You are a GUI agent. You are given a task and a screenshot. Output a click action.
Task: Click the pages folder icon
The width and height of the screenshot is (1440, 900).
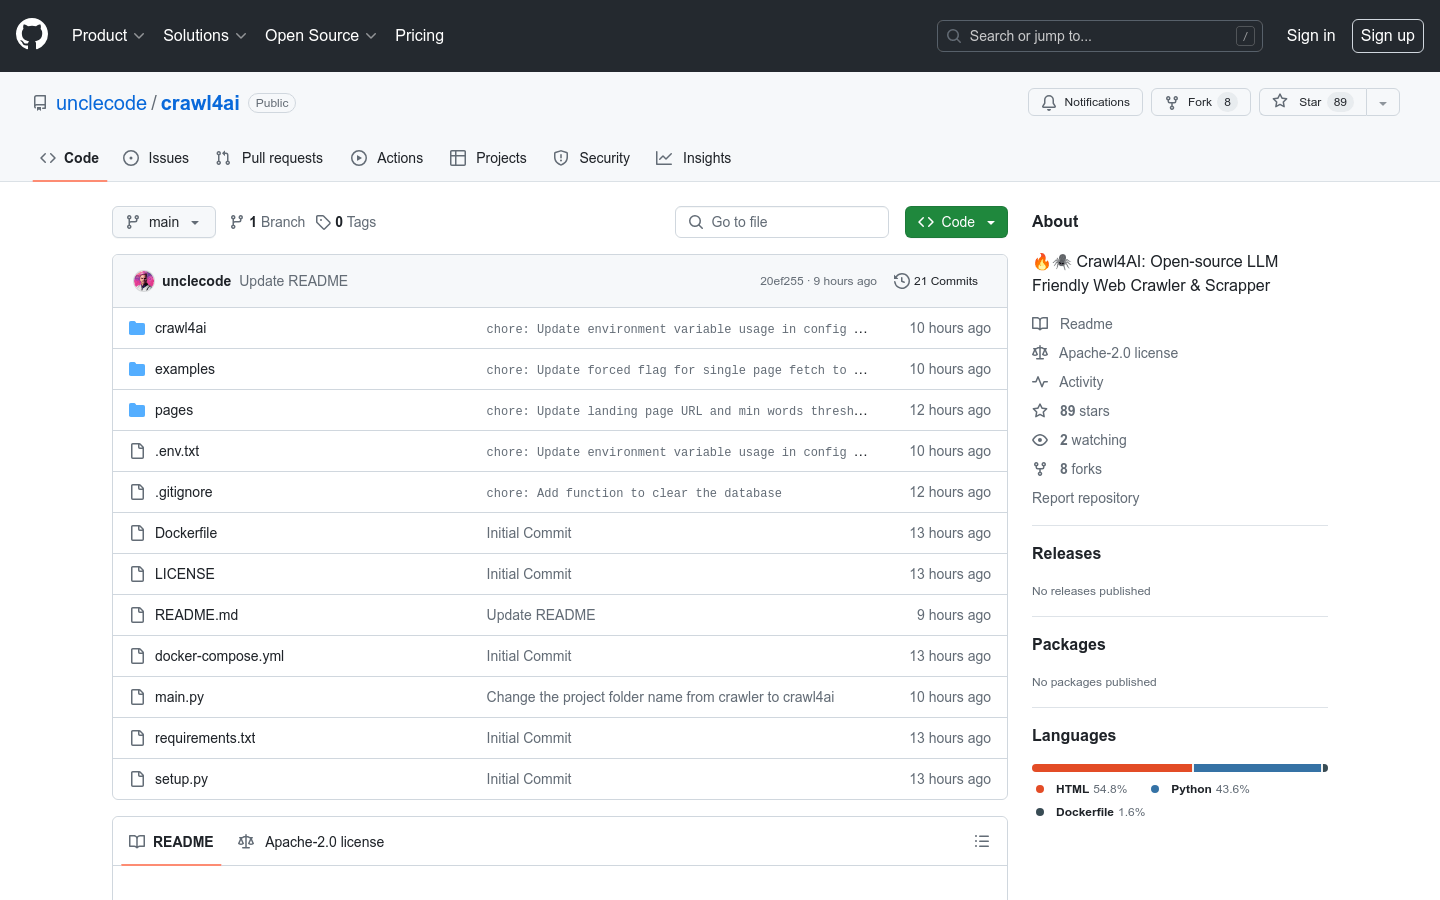click(137, 410)
